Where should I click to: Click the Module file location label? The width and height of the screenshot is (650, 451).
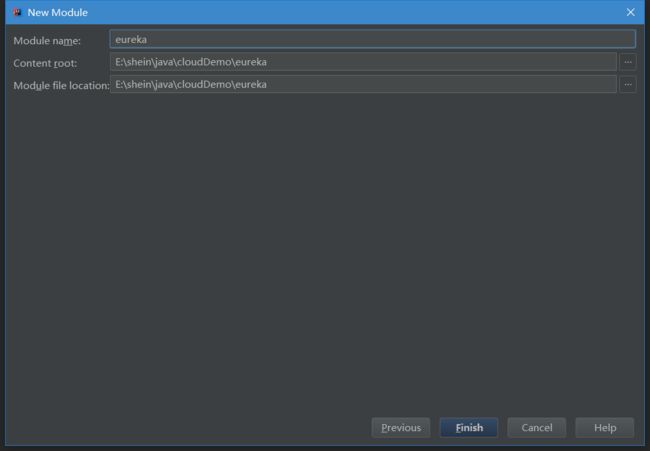(x=61, y=85)
